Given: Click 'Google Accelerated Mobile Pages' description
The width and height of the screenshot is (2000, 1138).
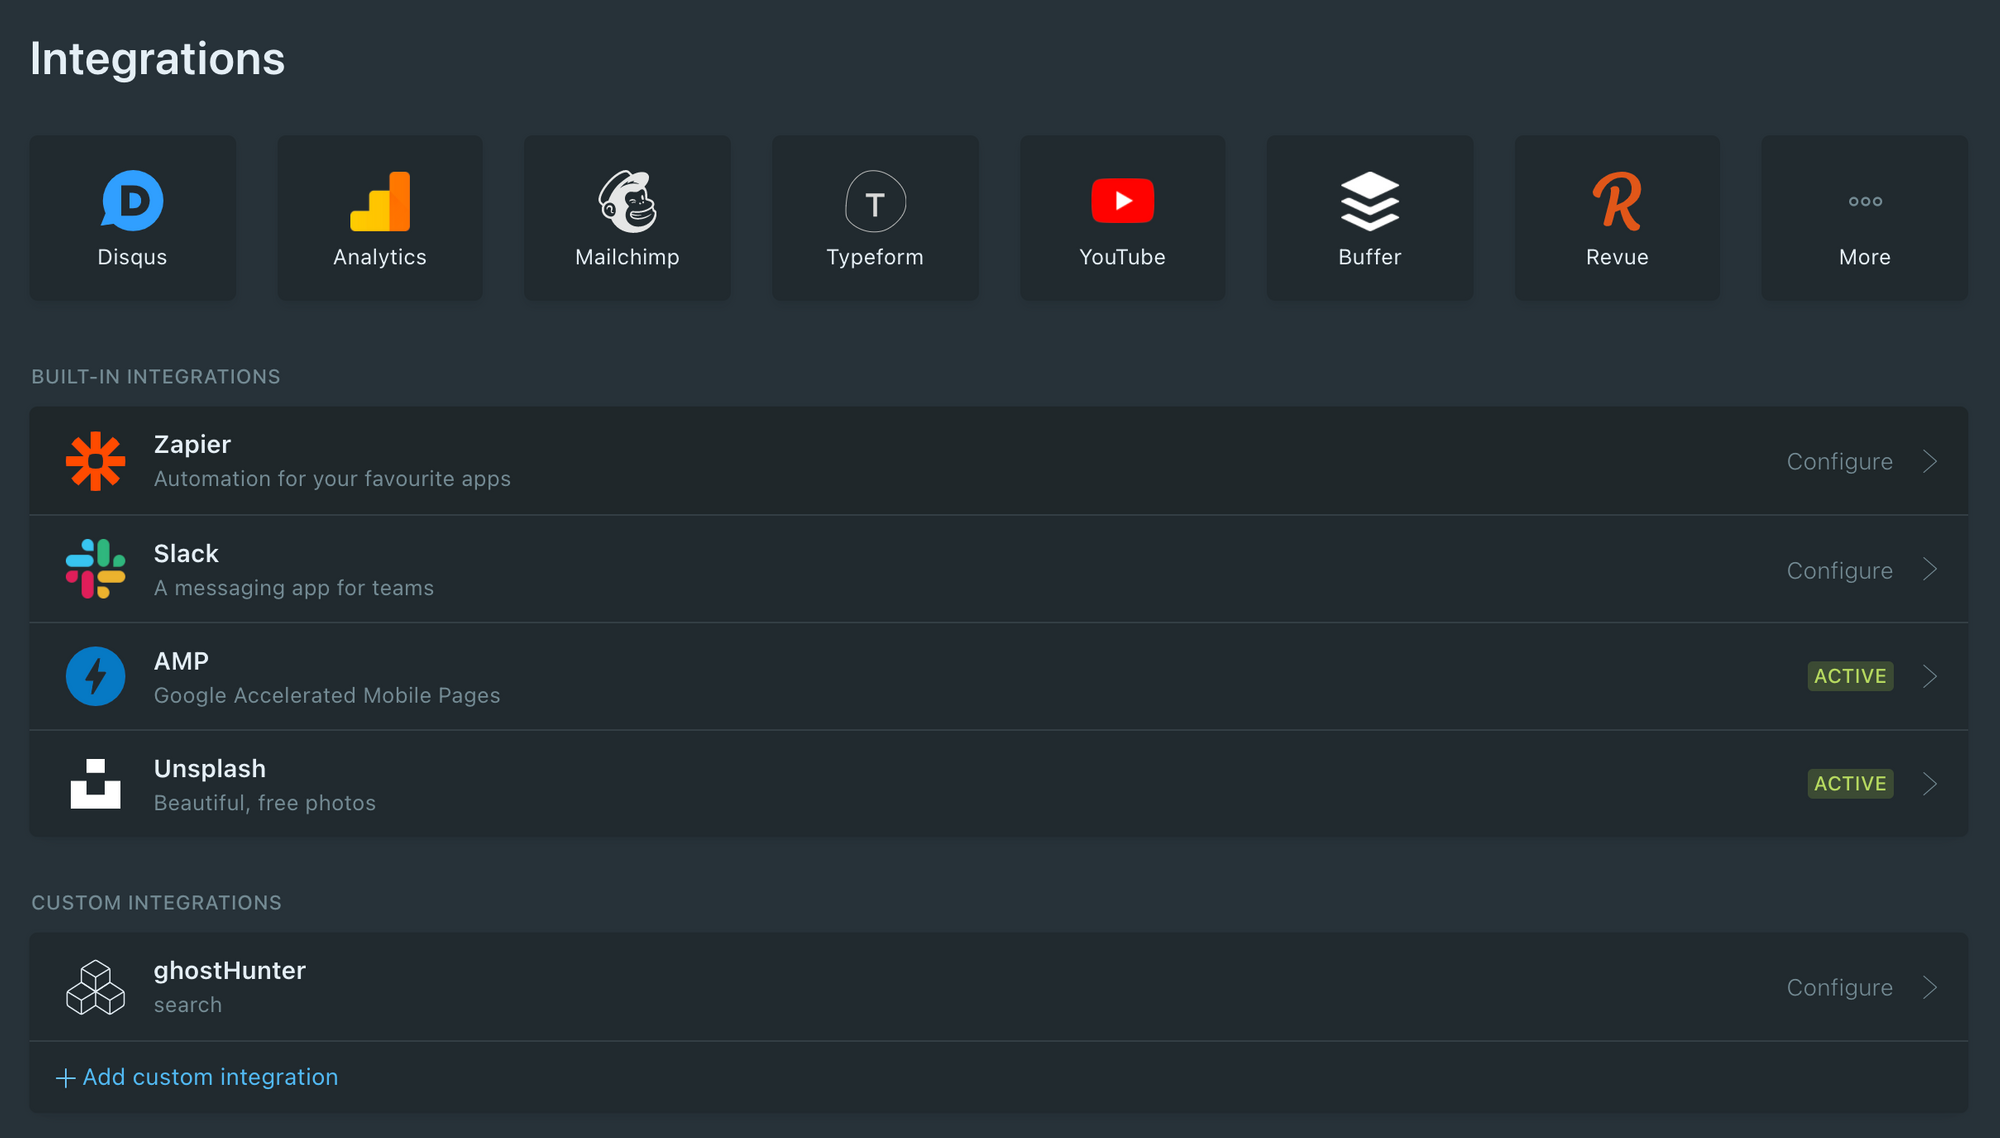Looking at the screenshot, I should 327,695.
